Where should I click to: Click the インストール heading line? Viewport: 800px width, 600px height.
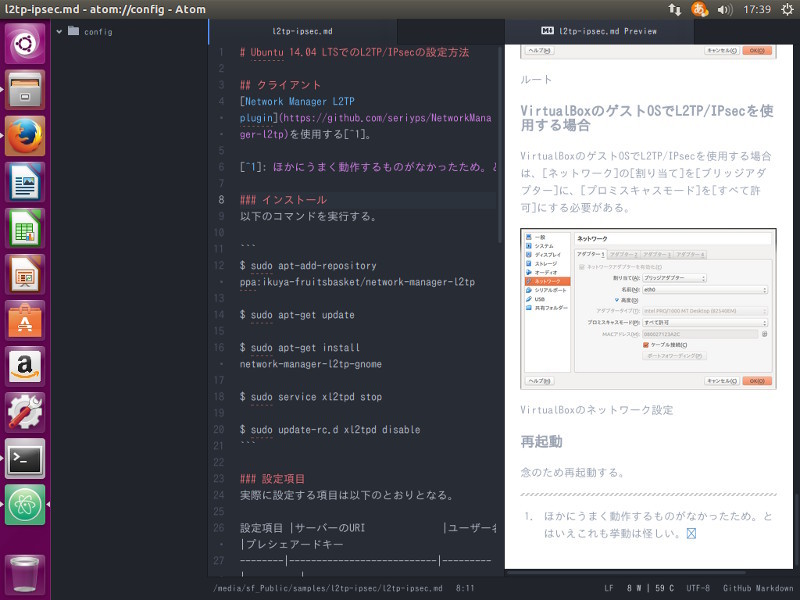pyautogui.click(x=283, y=199)
